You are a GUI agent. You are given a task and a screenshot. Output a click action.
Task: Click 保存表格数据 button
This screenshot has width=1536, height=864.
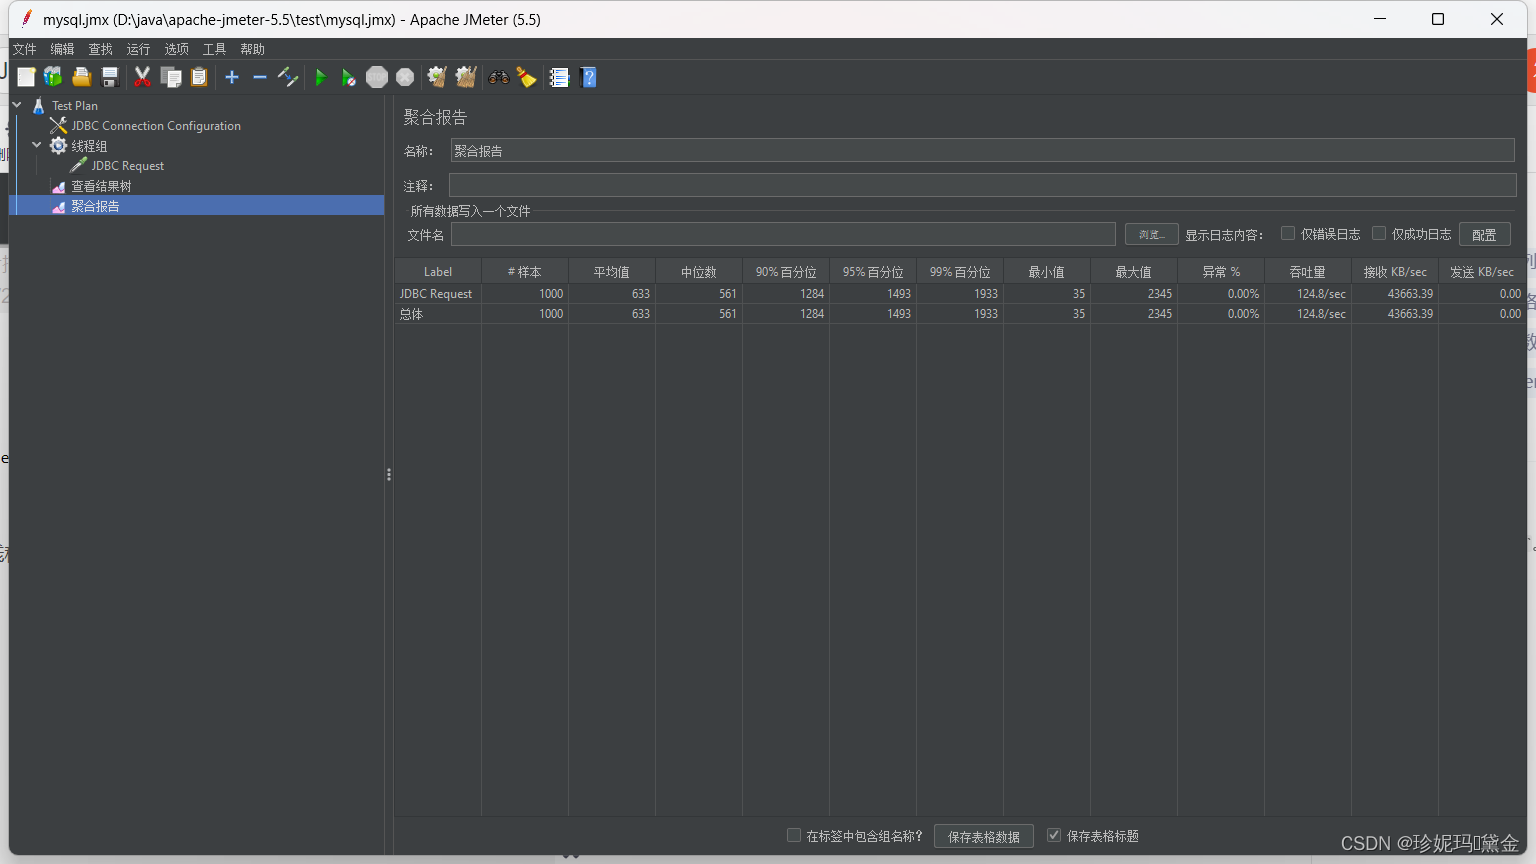click(984, 836)
